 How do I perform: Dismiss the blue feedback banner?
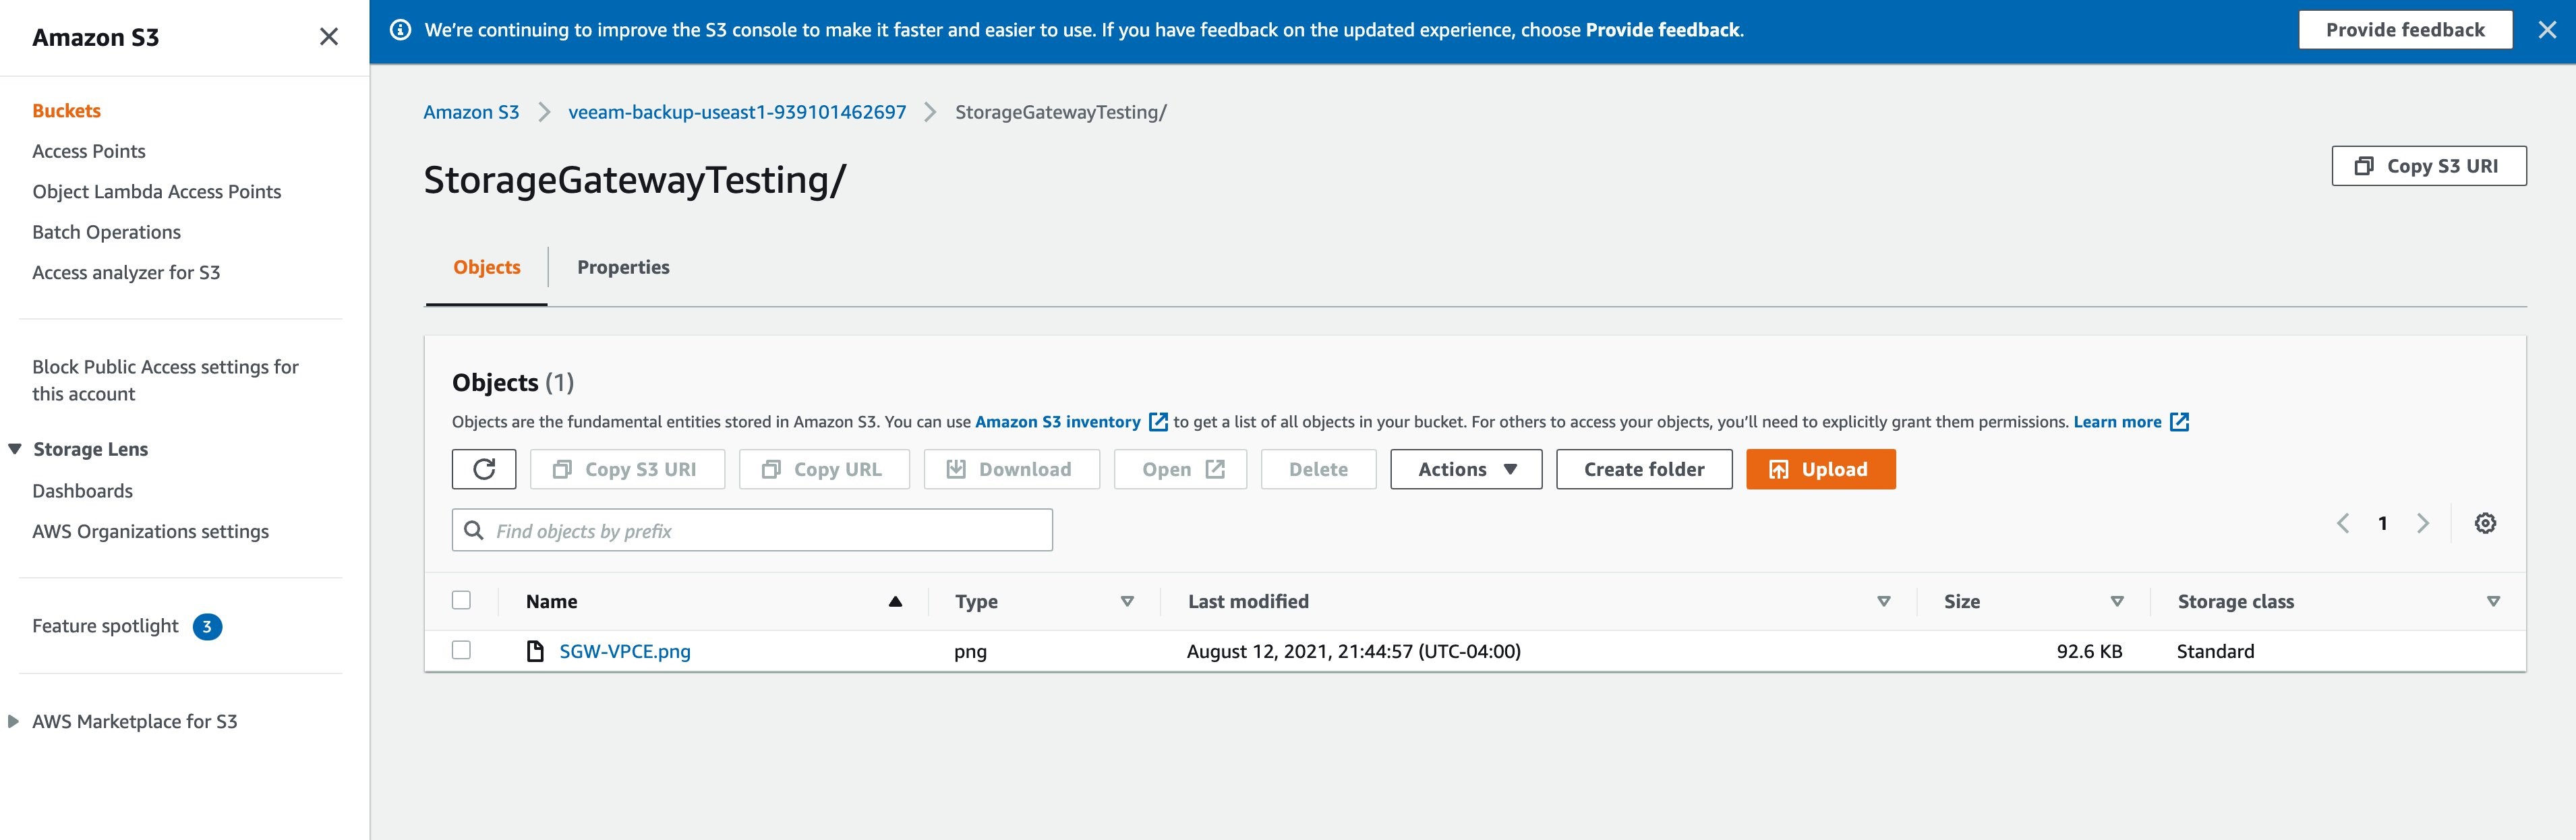click(x=2547, y=30)
